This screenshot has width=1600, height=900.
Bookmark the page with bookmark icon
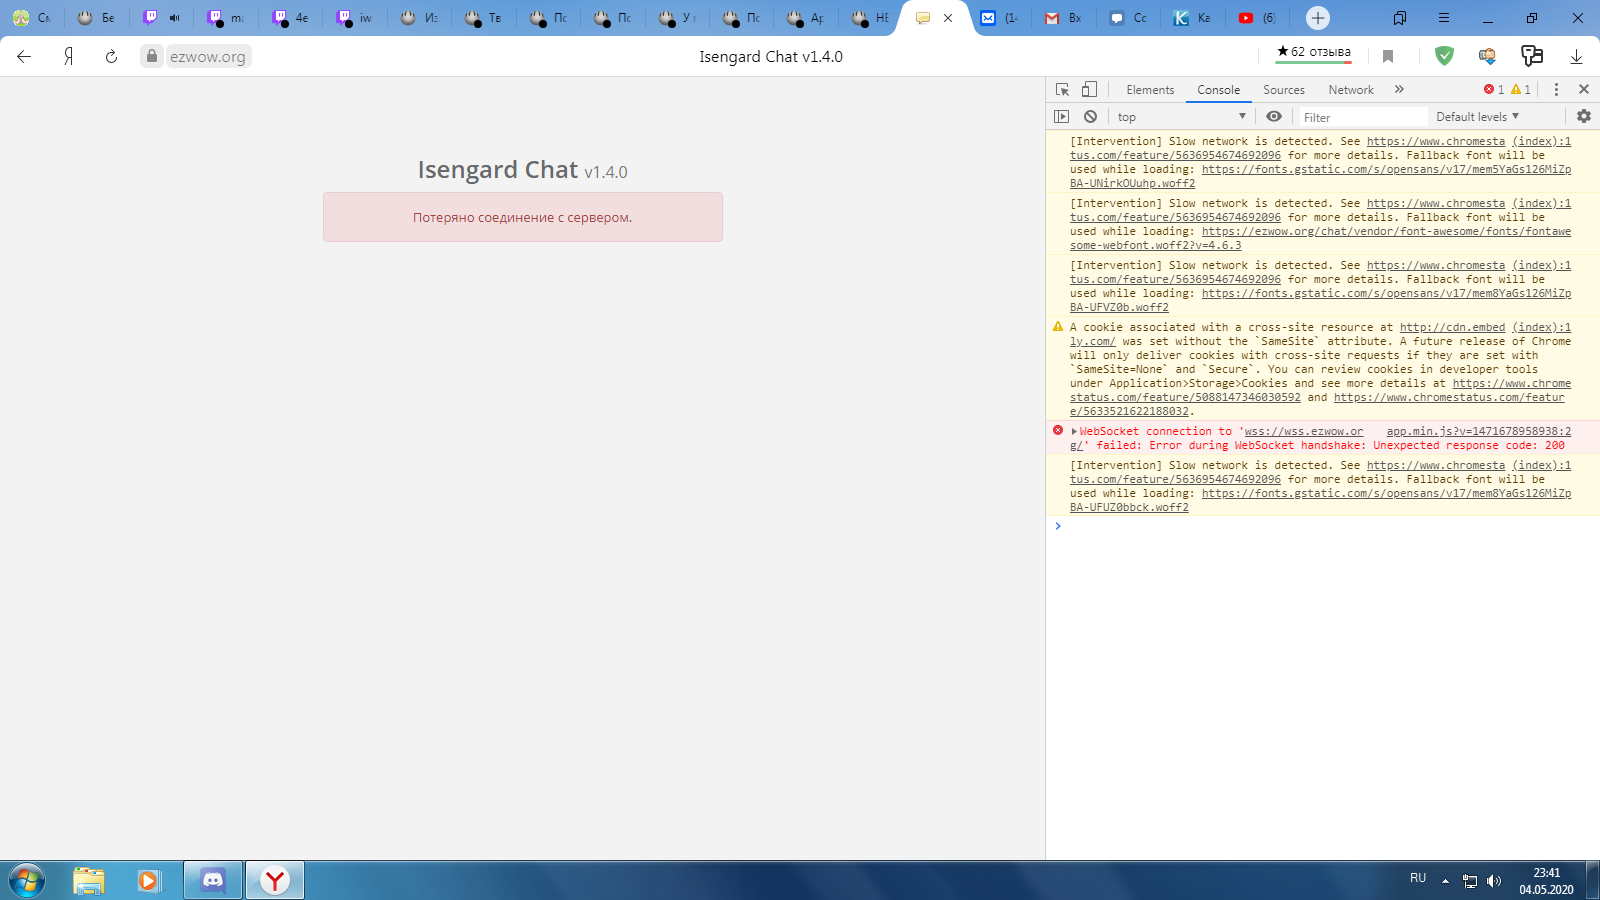pos(1388,56)
